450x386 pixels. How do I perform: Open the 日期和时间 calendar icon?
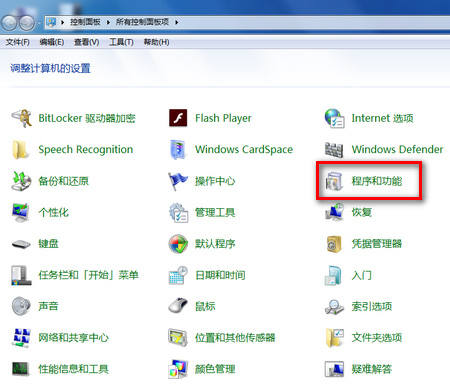pos(178,275)
